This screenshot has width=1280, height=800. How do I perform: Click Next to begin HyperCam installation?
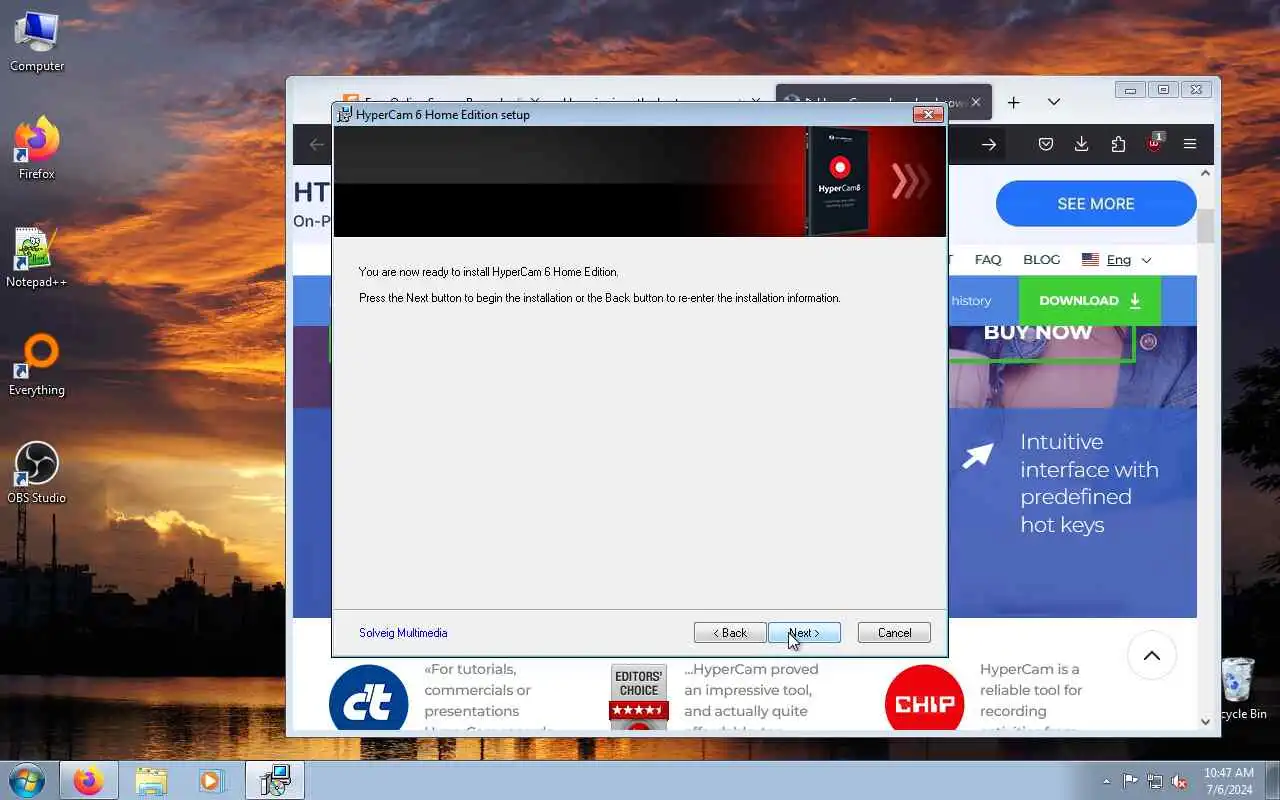pos(804,633)
